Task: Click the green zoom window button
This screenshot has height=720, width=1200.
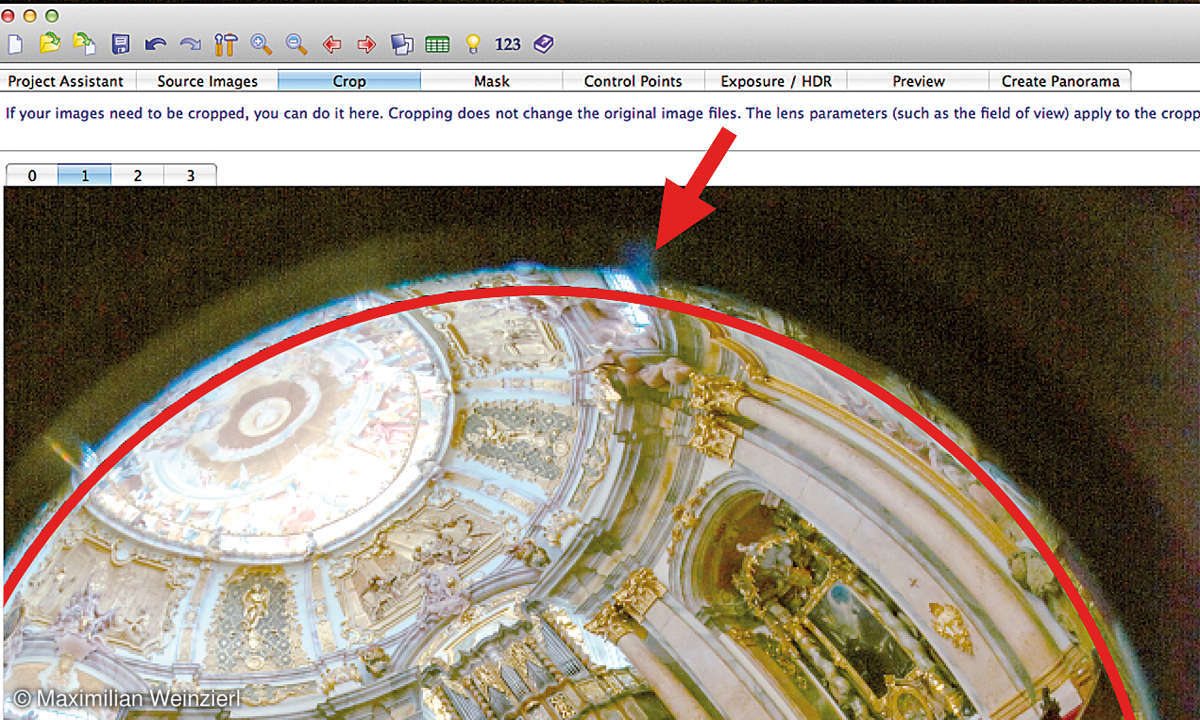Action: [52, 16]
